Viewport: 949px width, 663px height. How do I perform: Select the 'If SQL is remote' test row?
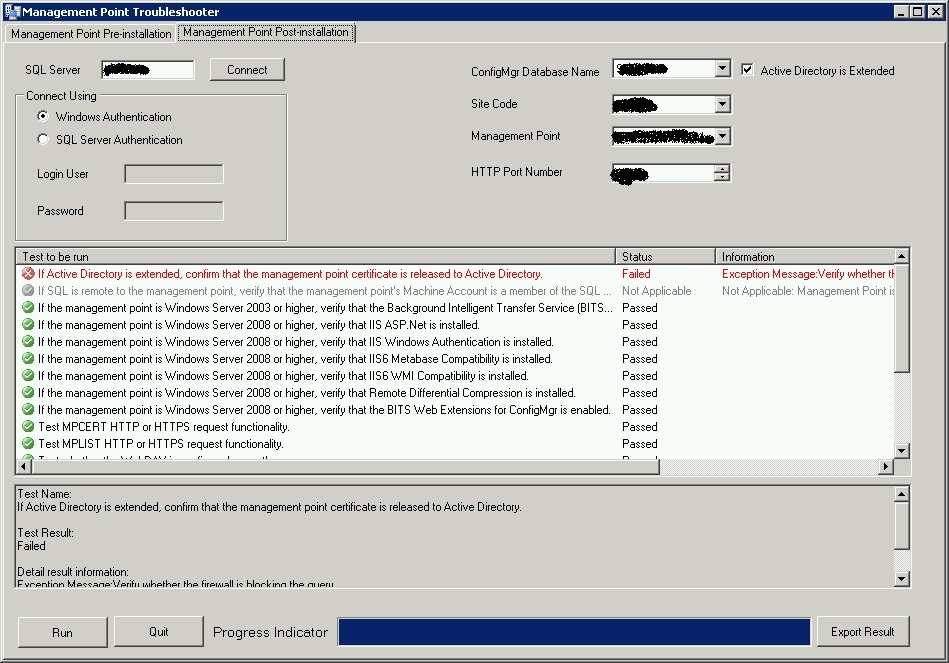[x=455, y=291]
